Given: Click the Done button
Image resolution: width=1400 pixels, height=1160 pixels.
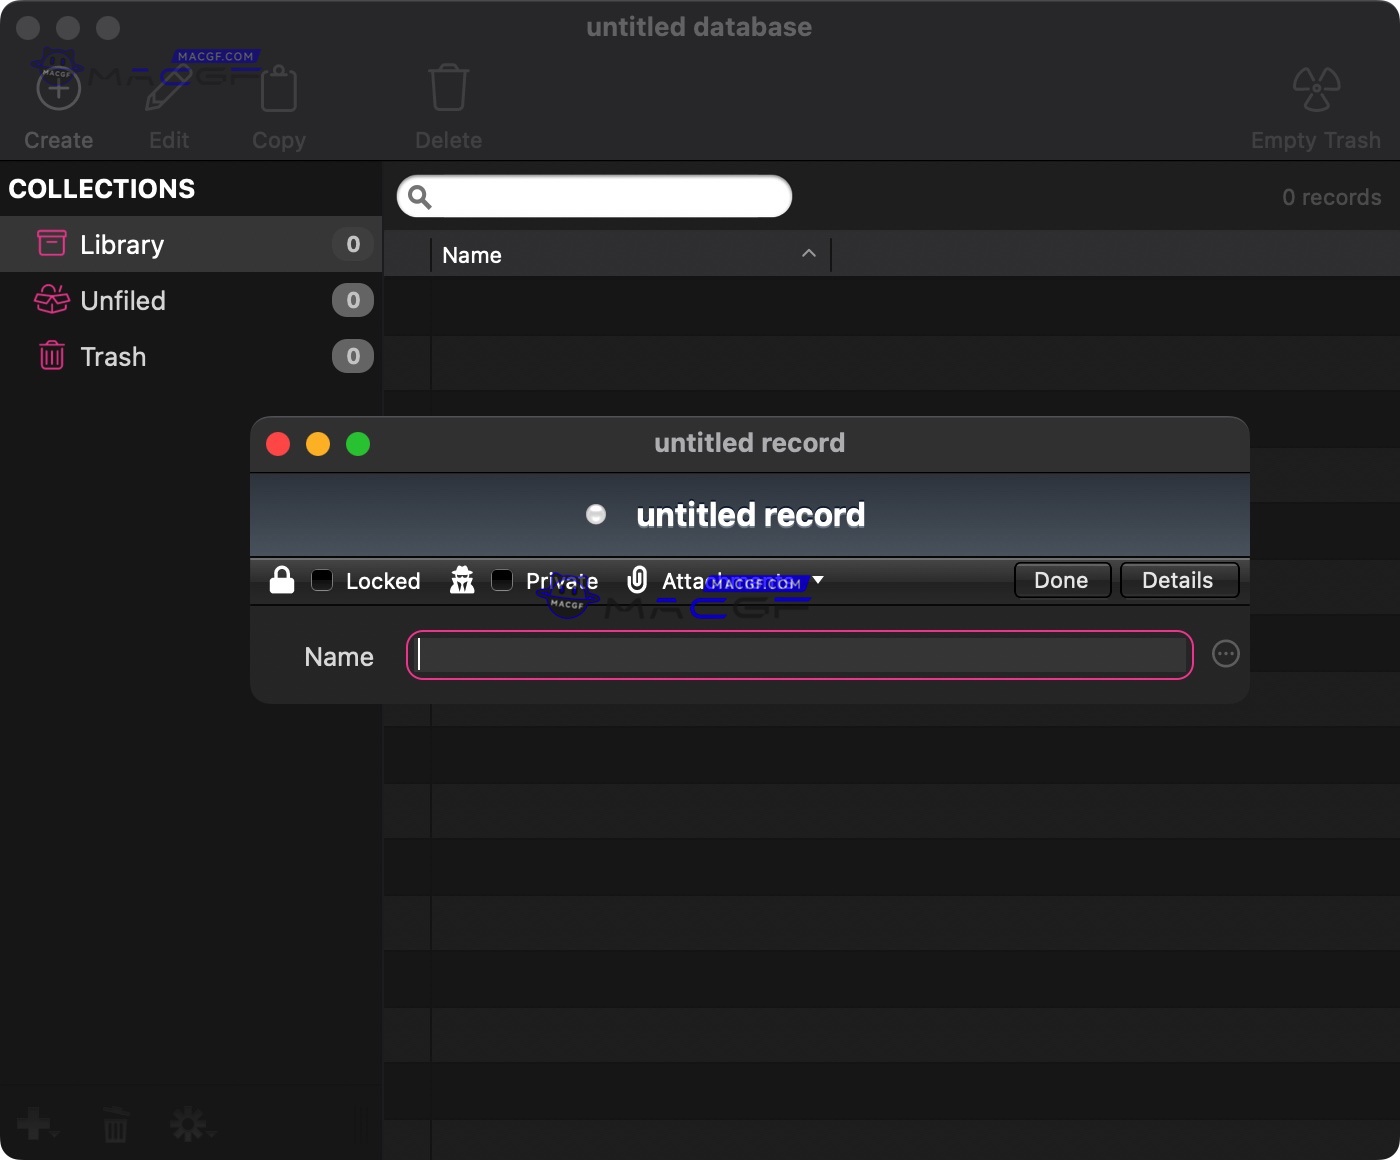Looking at the screenshot, I should point(1061,580).
